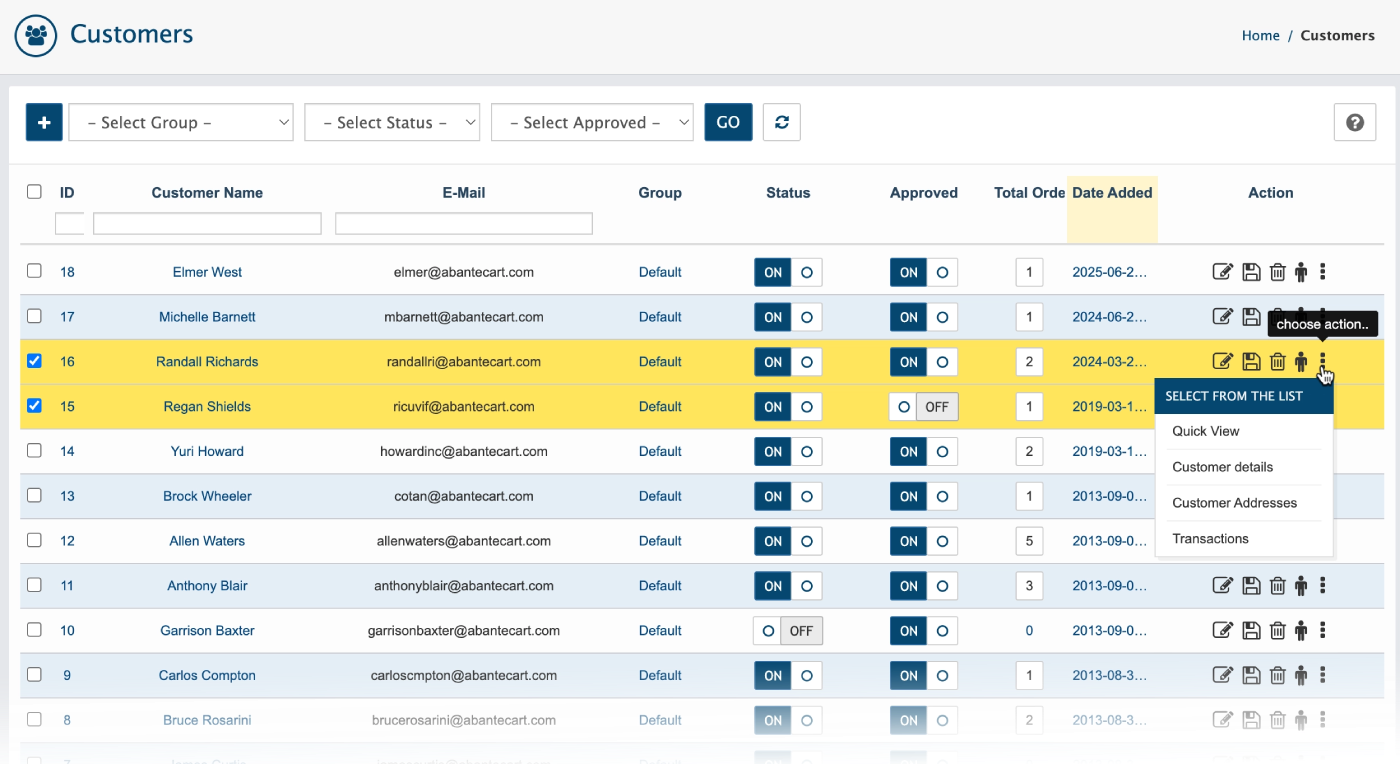Click total orders field for Allen Waters
Screen dimensions: 1400x764
(1029, 541)
